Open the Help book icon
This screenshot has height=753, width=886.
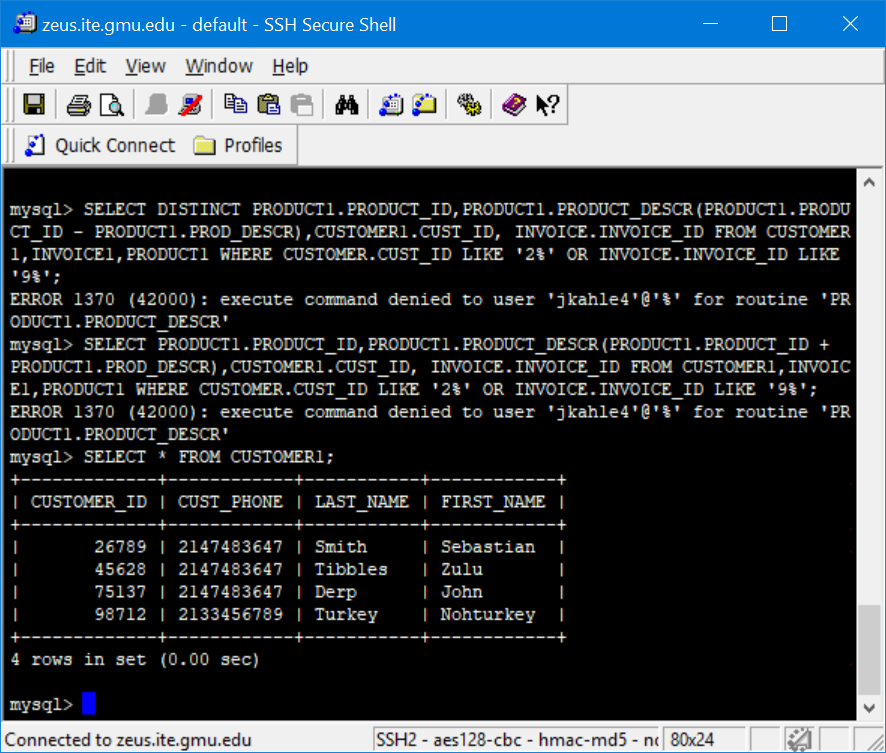514,105
